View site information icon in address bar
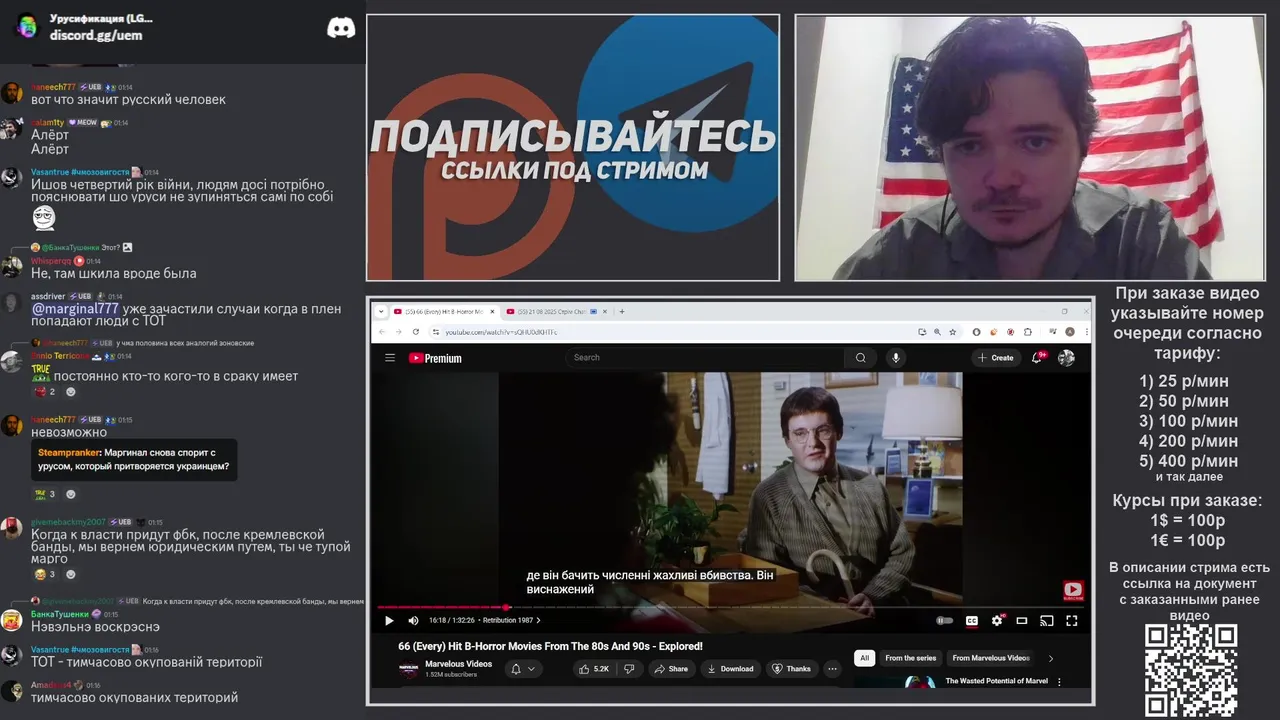 [x=436, y=332]
